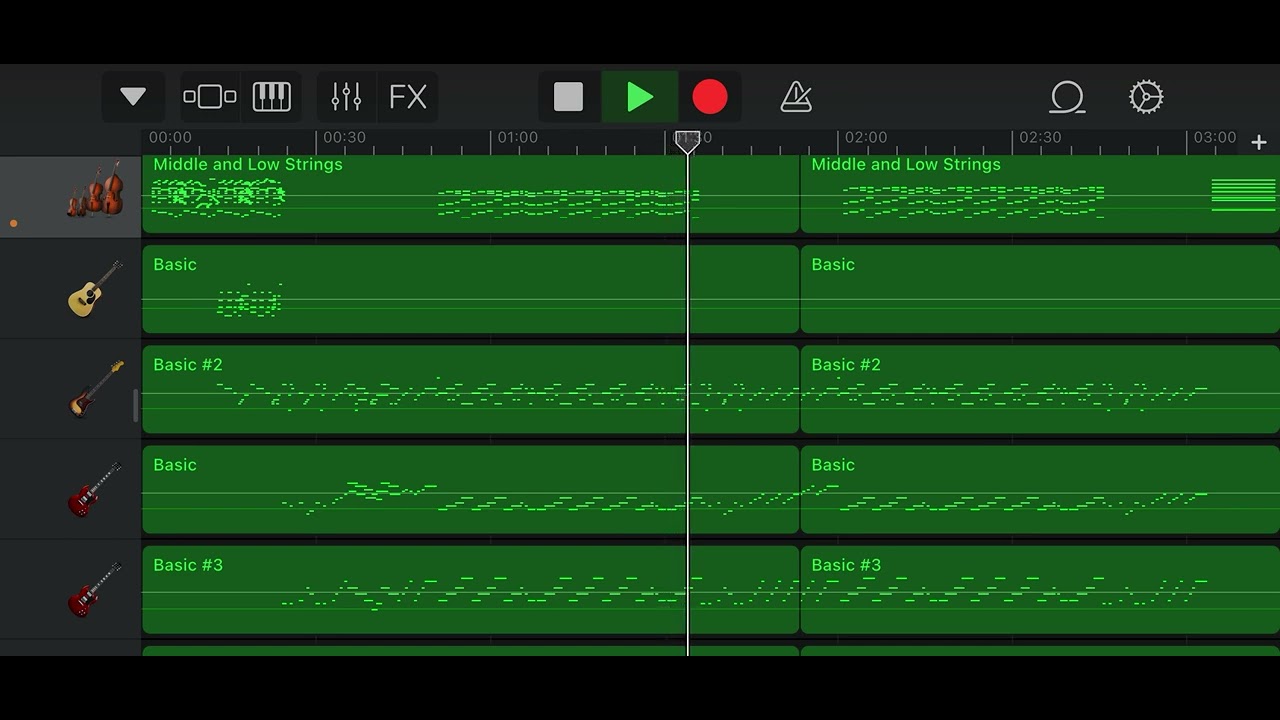This screenshot has height=720, width=1280.
Task: Open the song settings gear
Action: [1146, 97]
